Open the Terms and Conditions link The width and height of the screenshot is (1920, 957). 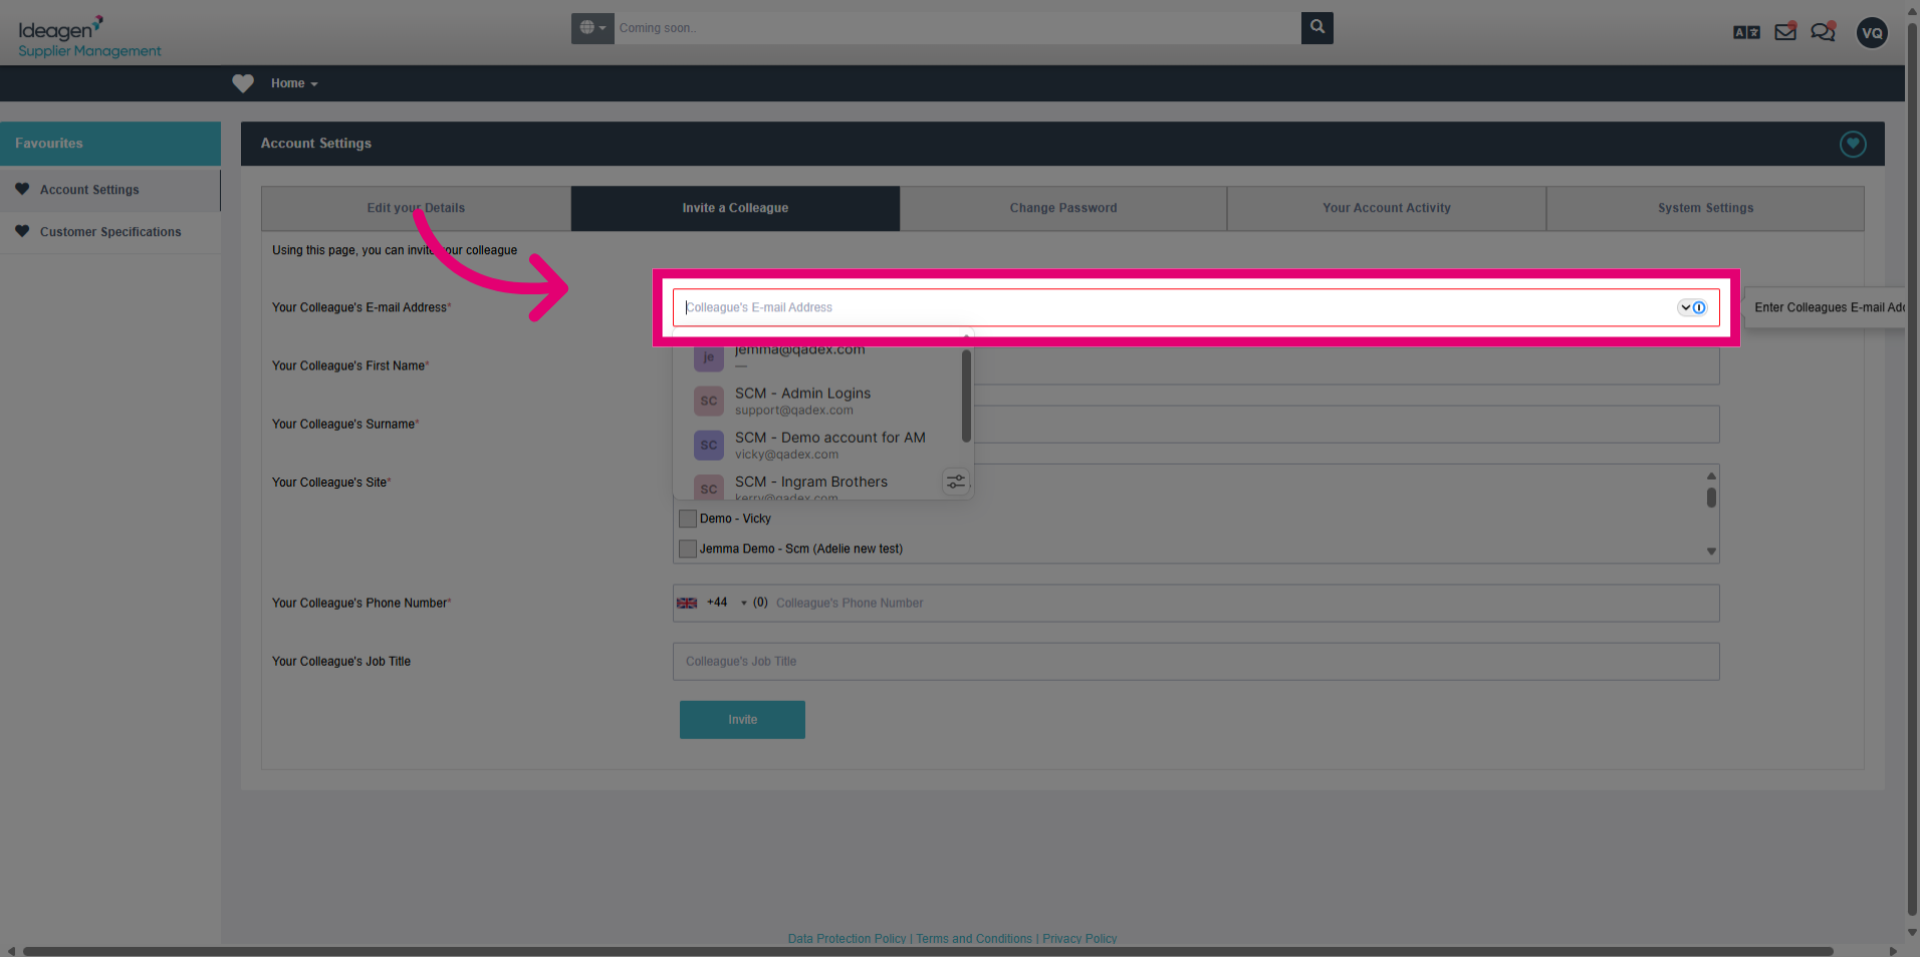pyautogui.click(x=973, y=939)
